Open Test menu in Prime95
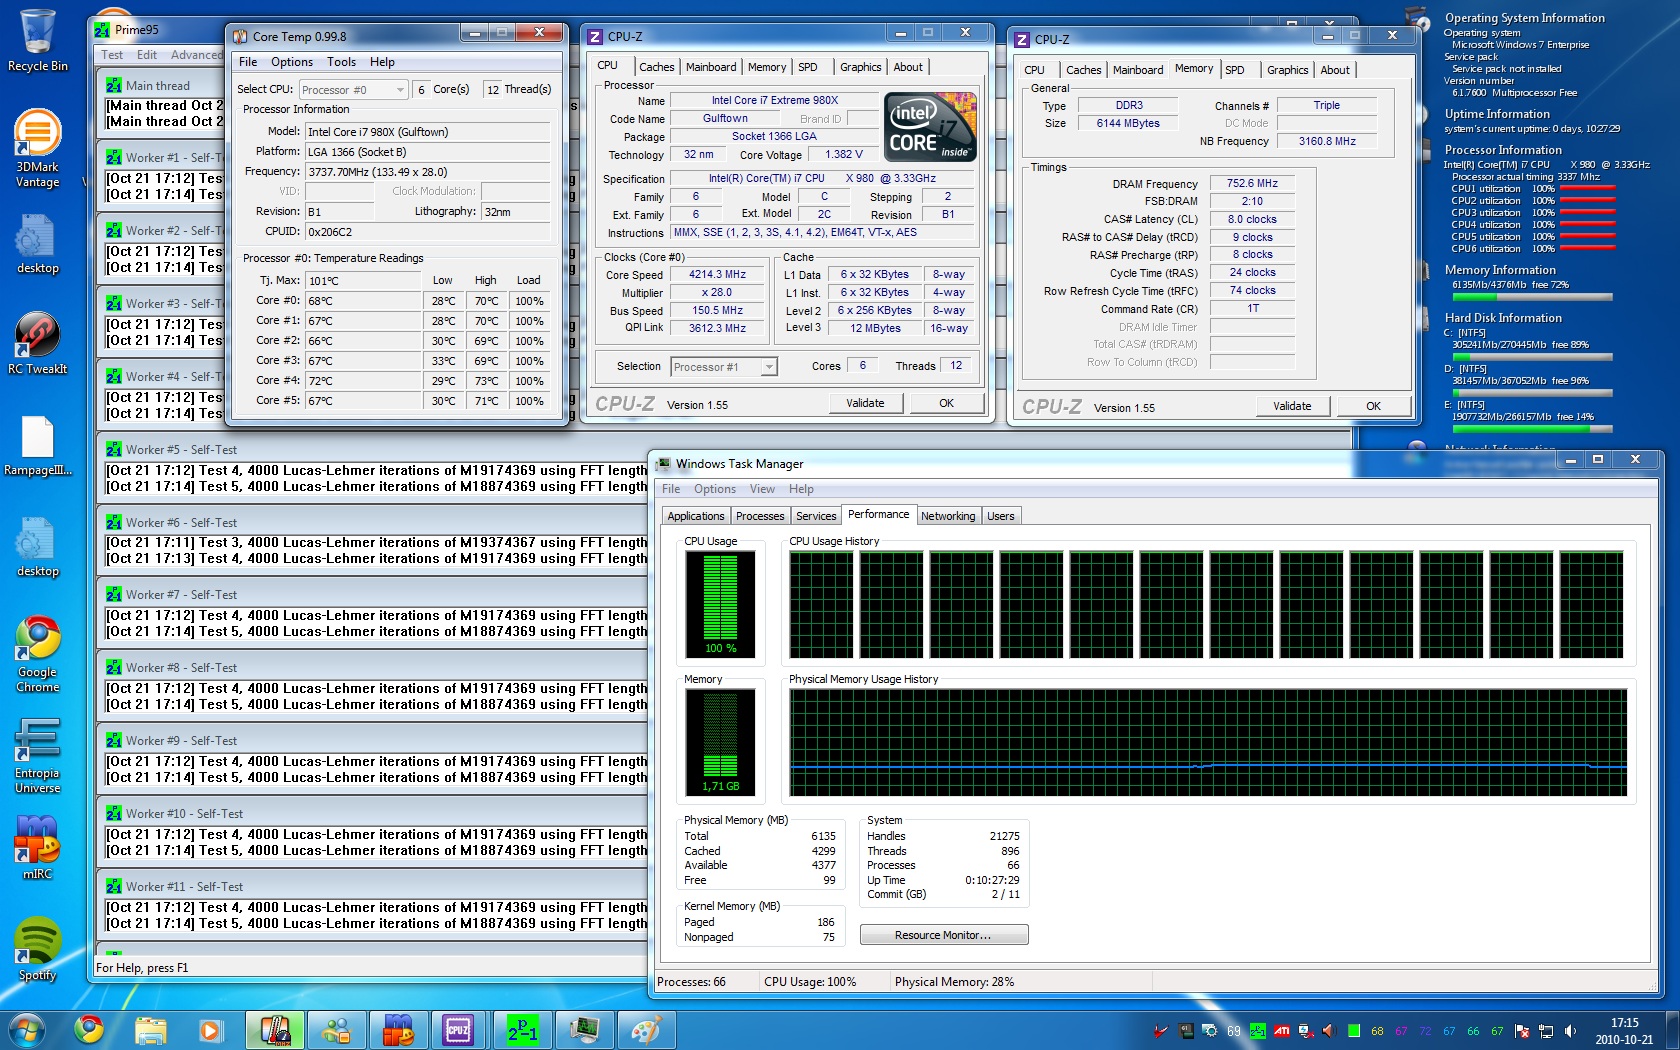 tap(112, 55)
